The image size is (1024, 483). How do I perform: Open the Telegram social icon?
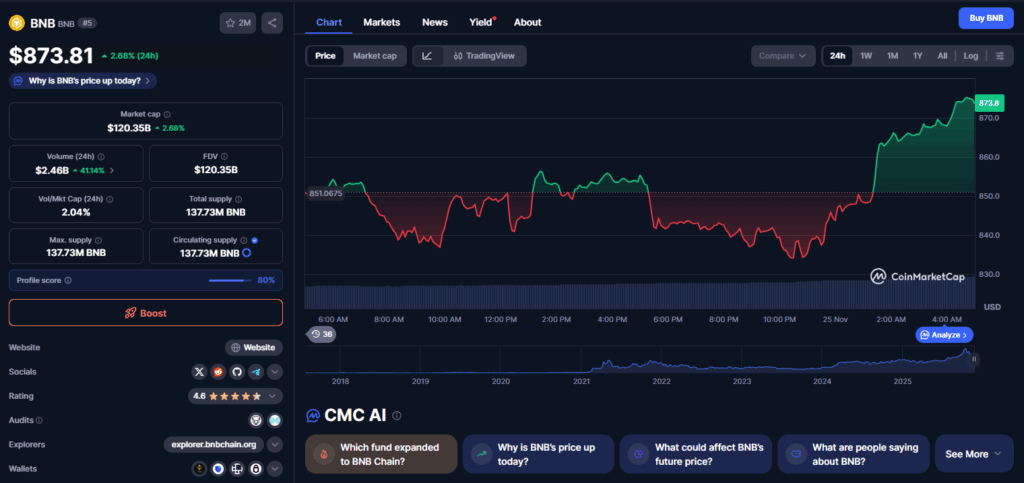coord(256,371)
